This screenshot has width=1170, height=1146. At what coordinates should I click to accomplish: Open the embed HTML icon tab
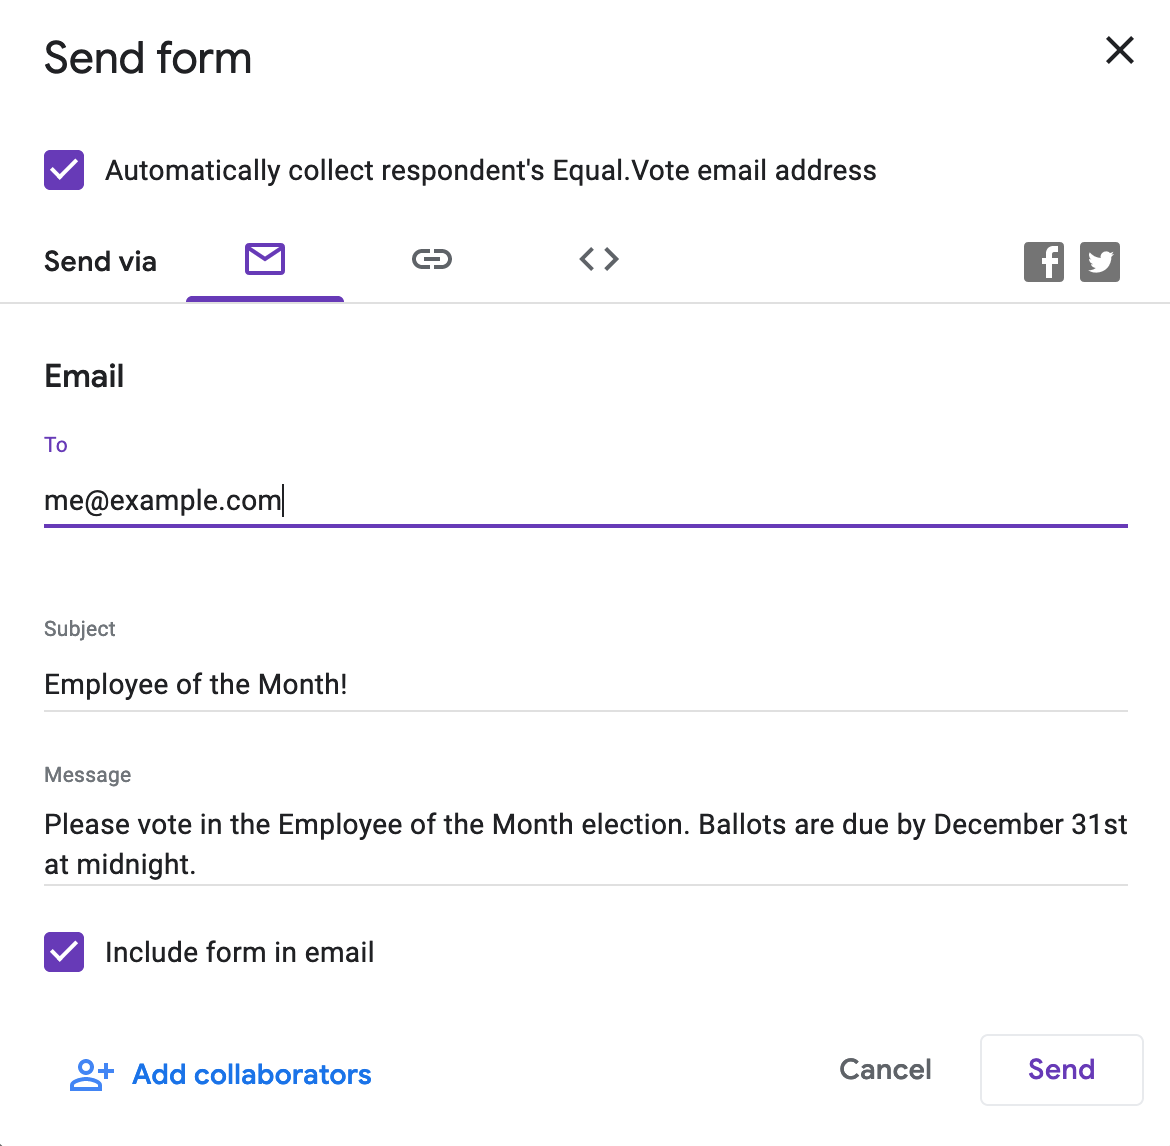click(x=599, y=260)
